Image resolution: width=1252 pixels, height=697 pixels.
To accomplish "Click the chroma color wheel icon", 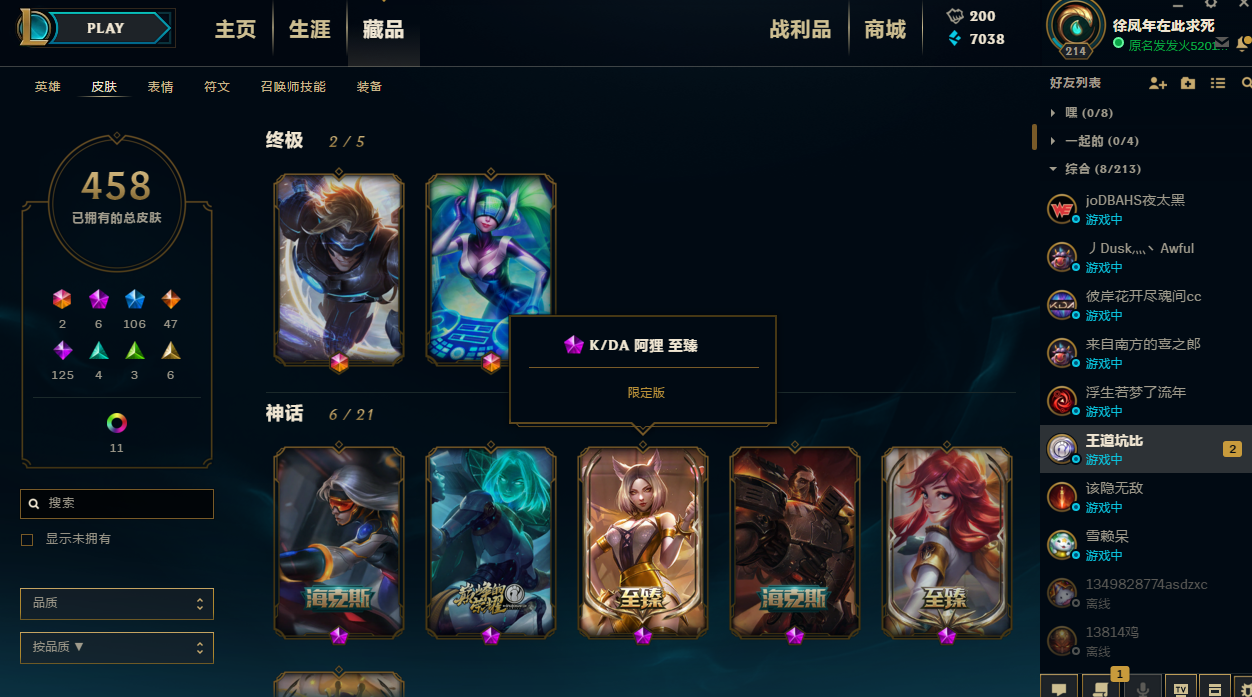I will point(117,423).
